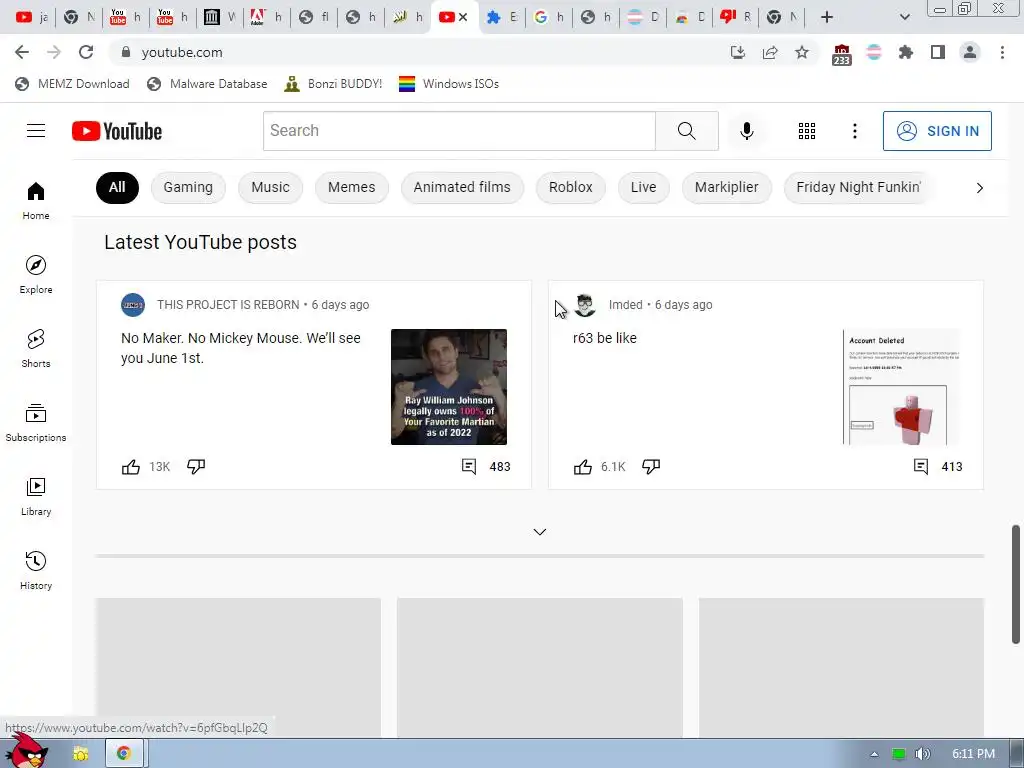Switch to the Google tab

(549, 17)
